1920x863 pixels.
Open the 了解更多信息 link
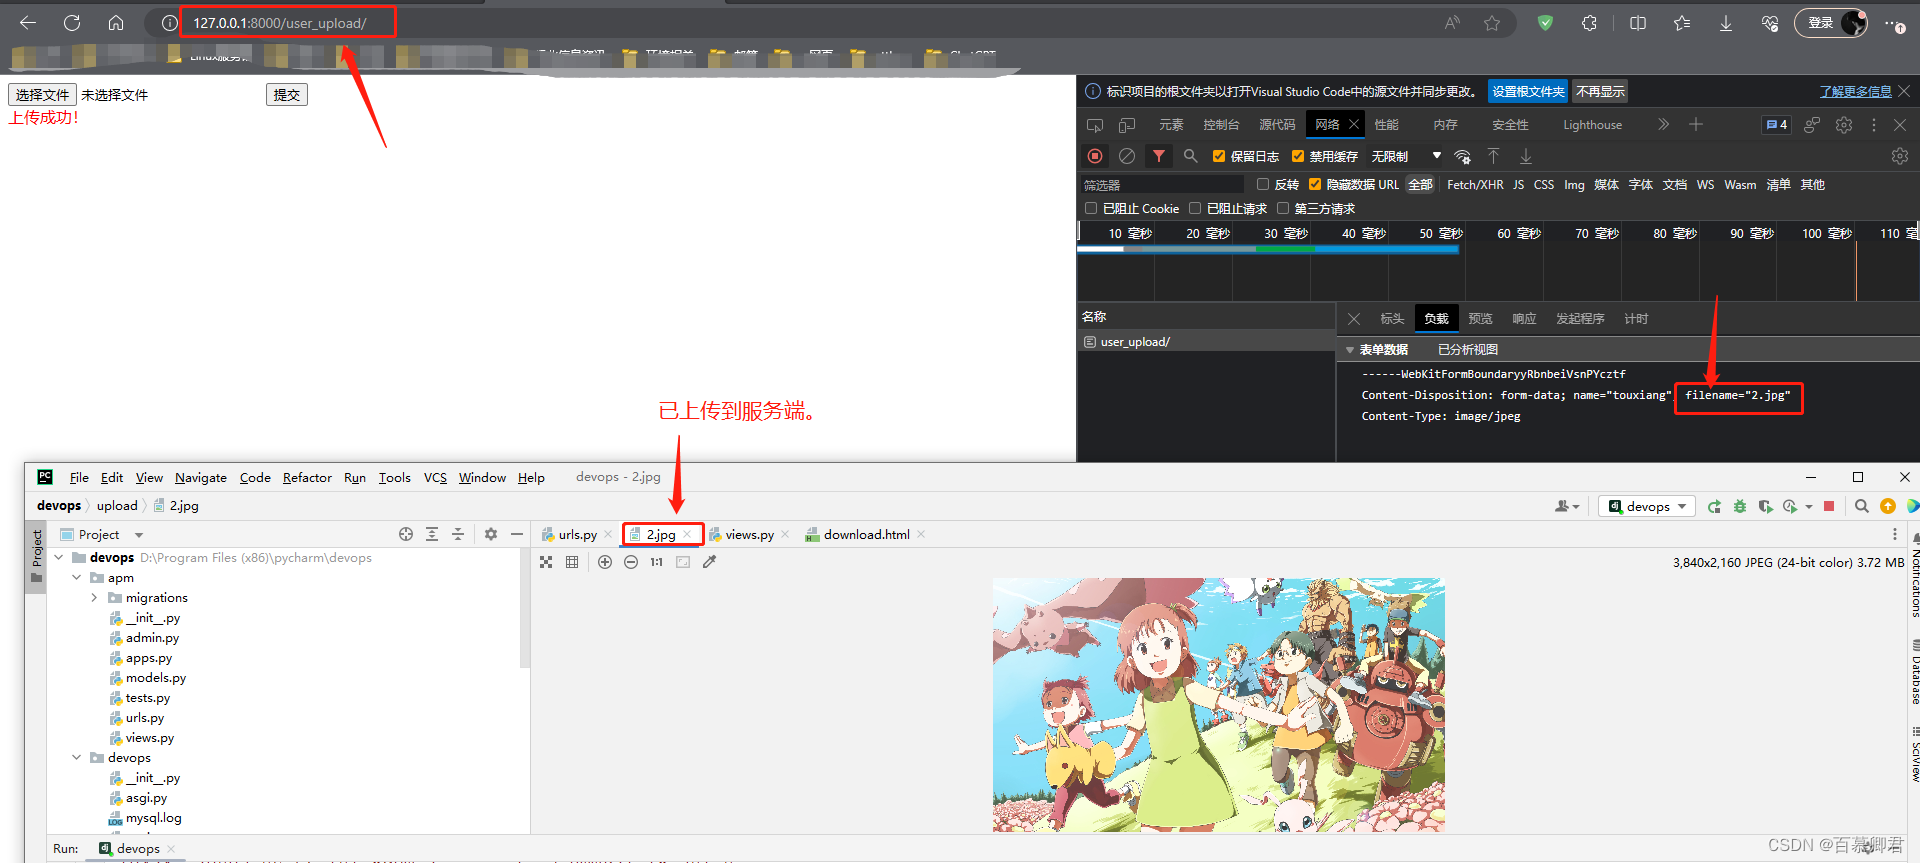[x=1855, y=91]
